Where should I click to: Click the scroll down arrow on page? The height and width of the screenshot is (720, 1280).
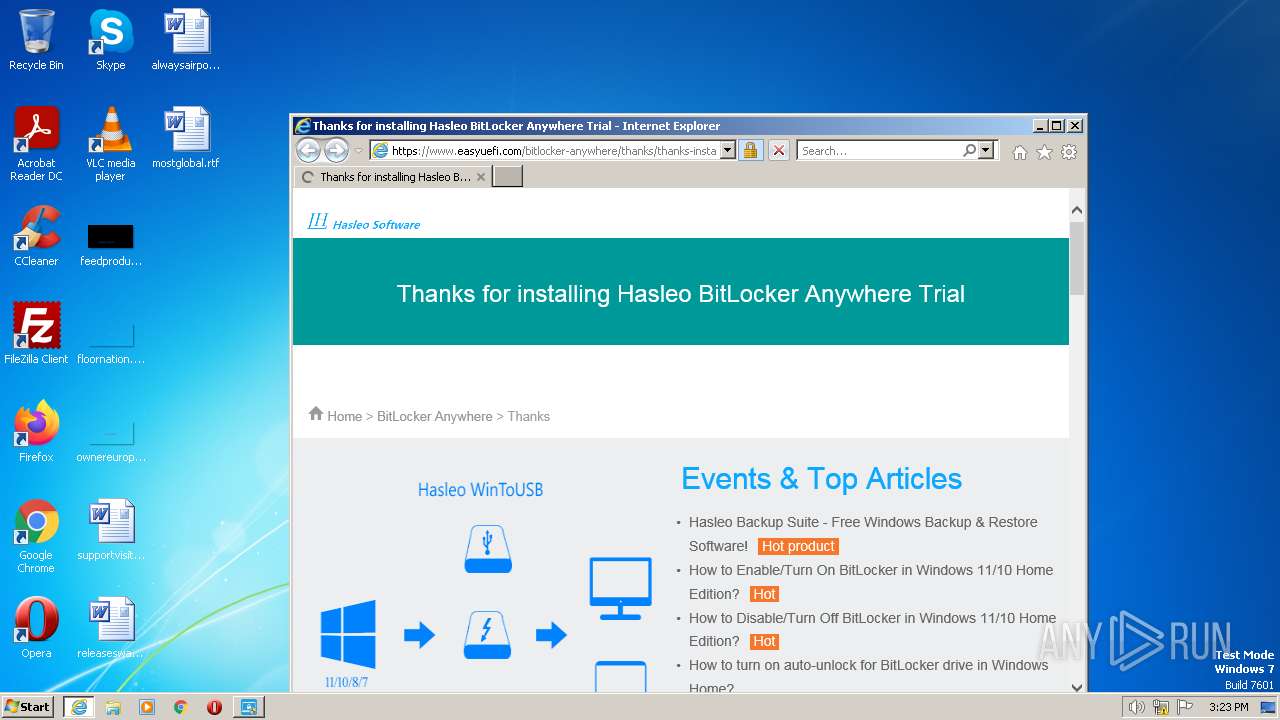point(1077,687)
